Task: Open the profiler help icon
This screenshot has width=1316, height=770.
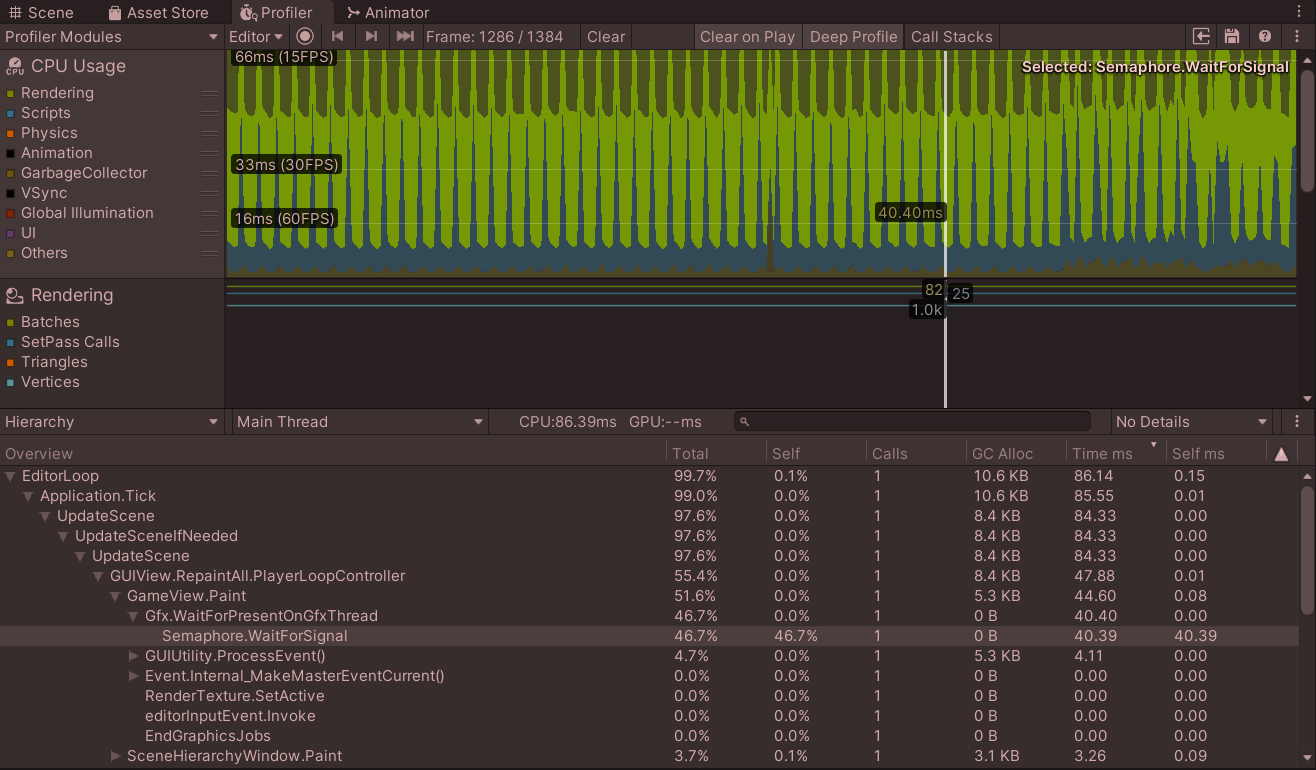Action: (x=1265, y=37)
